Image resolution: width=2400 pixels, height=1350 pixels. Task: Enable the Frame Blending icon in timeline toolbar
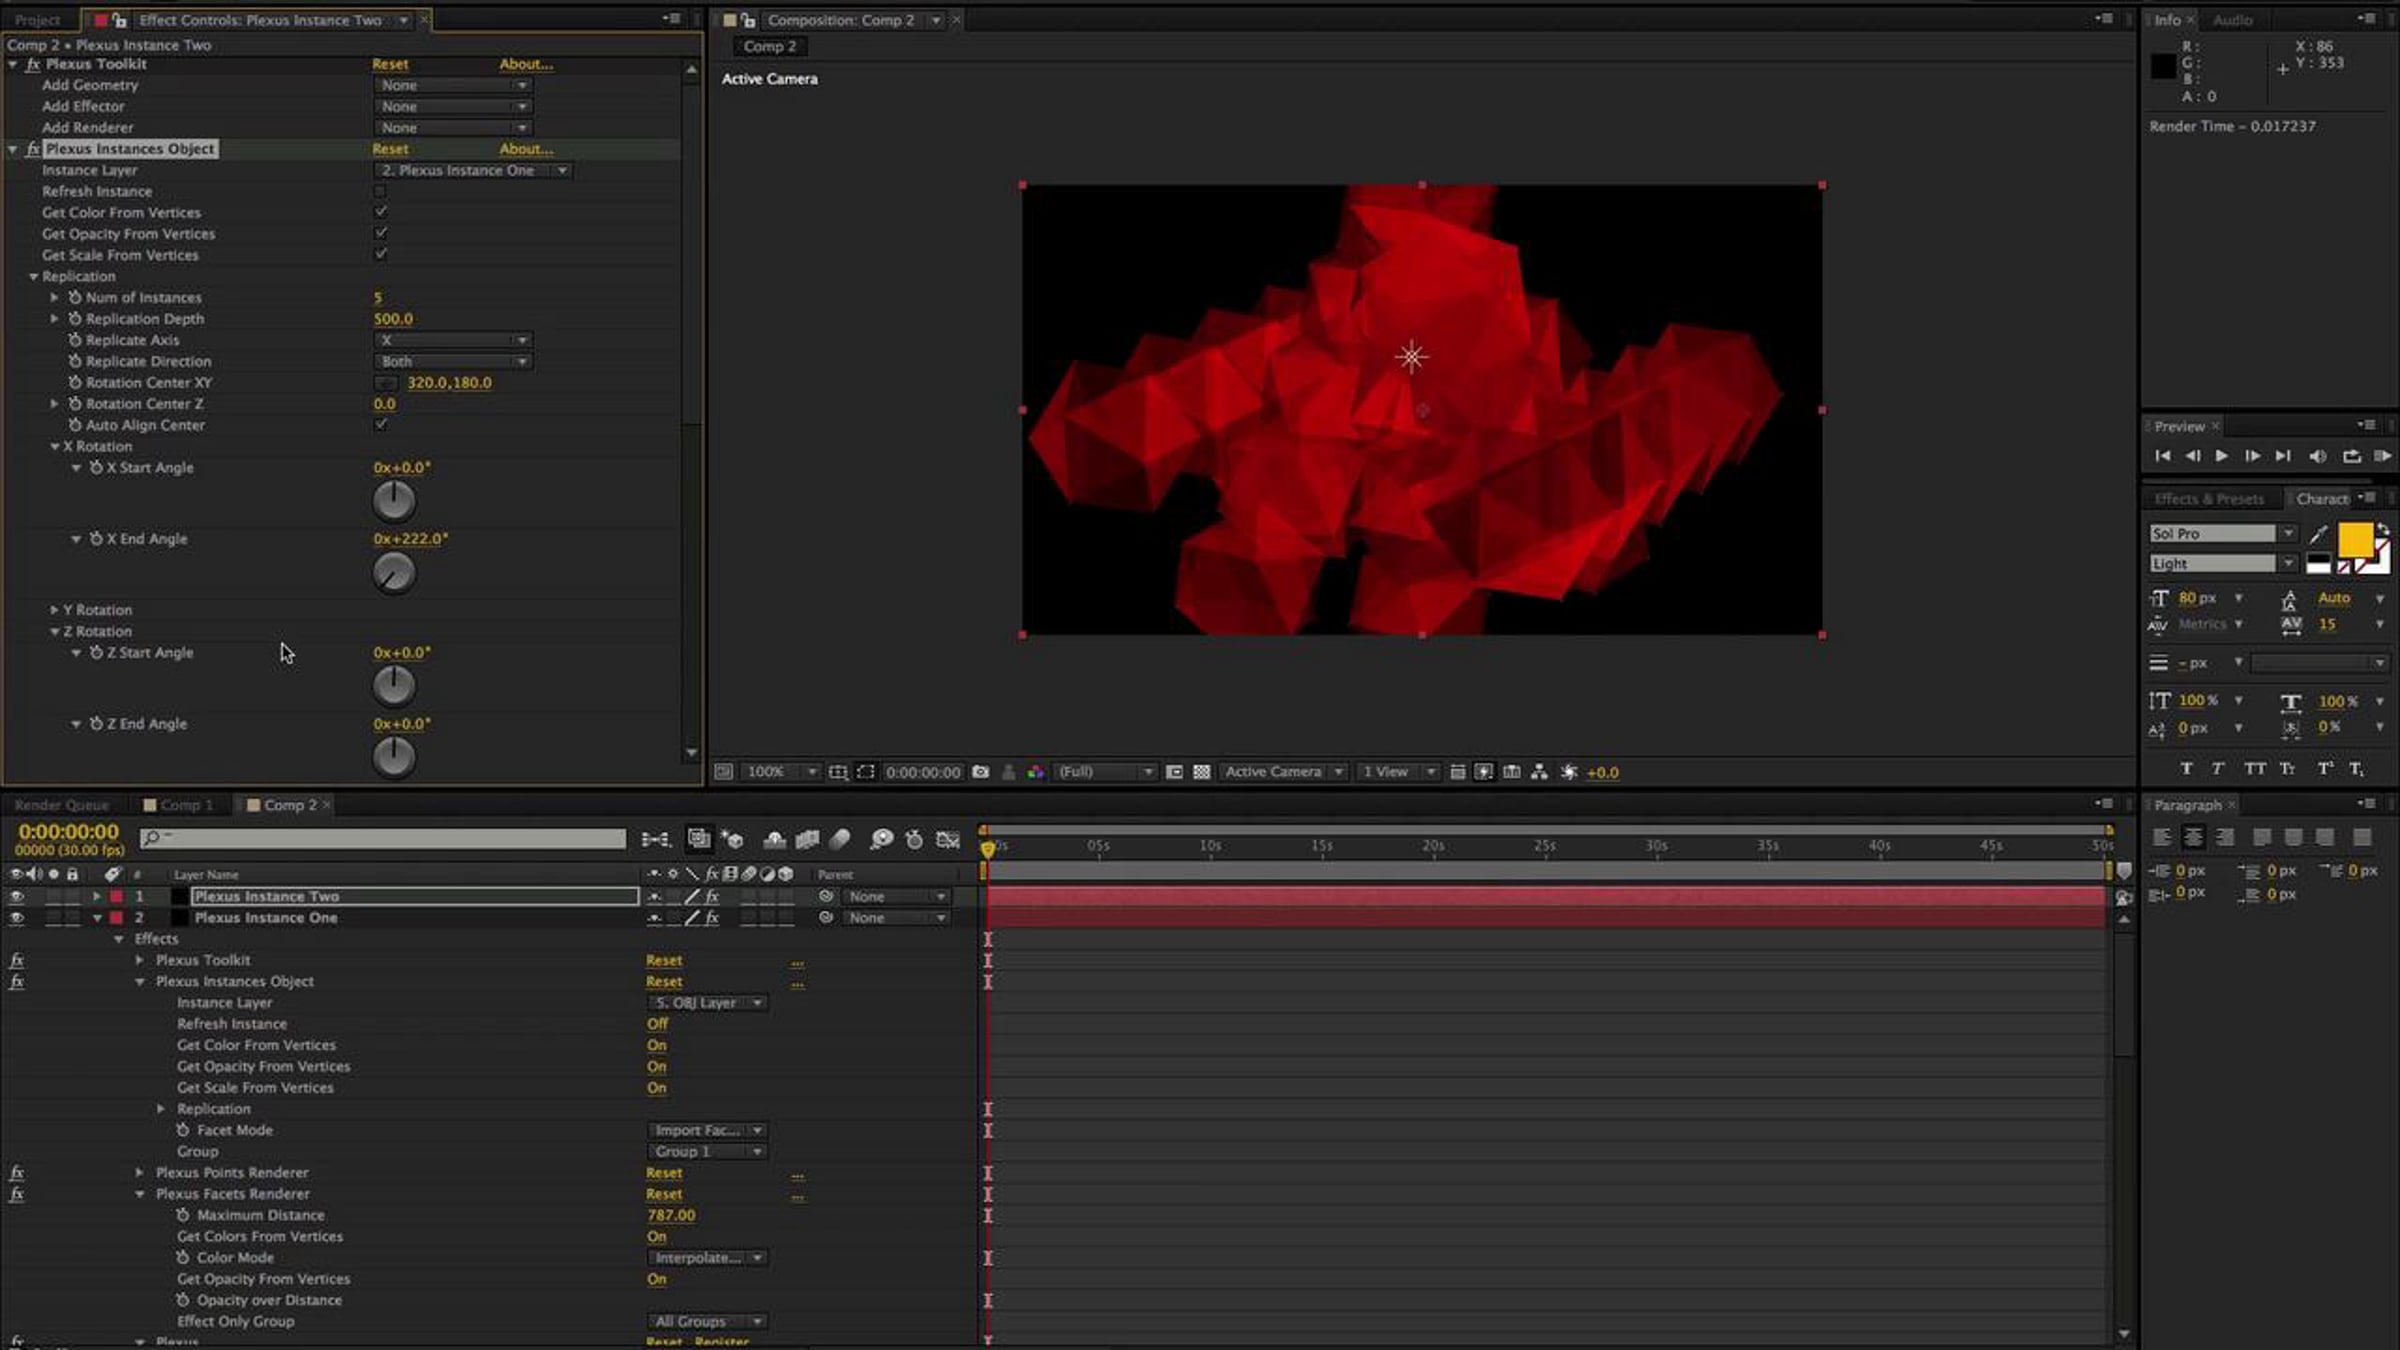pos(807,839)
